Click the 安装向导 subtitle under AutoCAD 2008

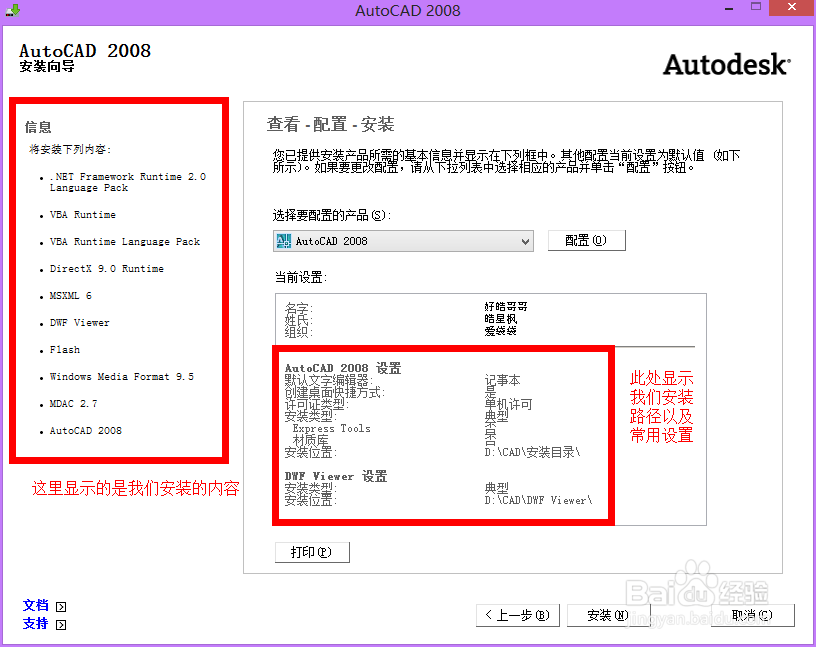(47, 67)
